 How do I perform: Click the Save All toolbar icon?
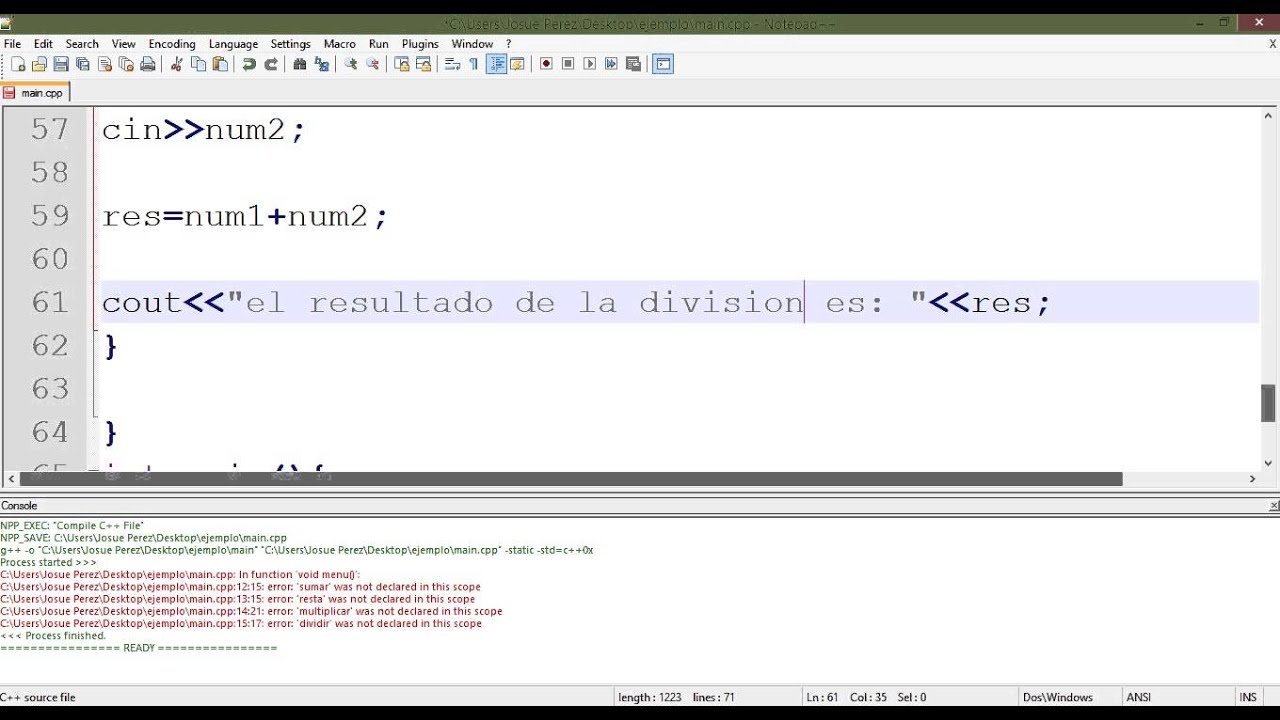pos(83,64)
